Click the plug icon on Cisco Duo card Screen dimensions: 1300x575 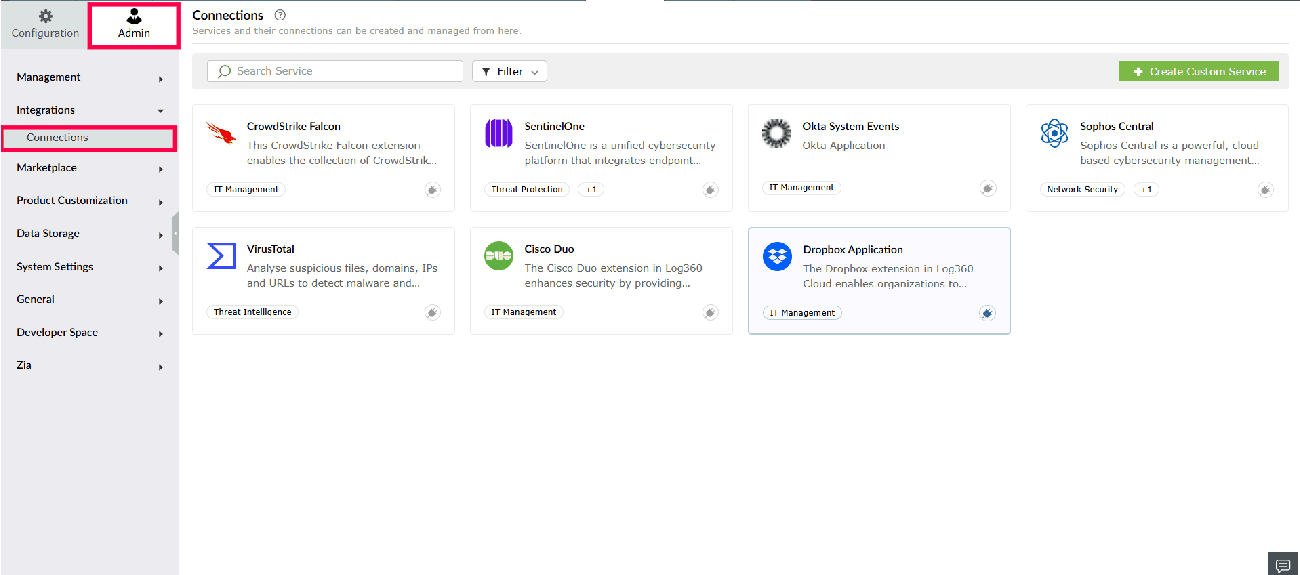point(710,313)
